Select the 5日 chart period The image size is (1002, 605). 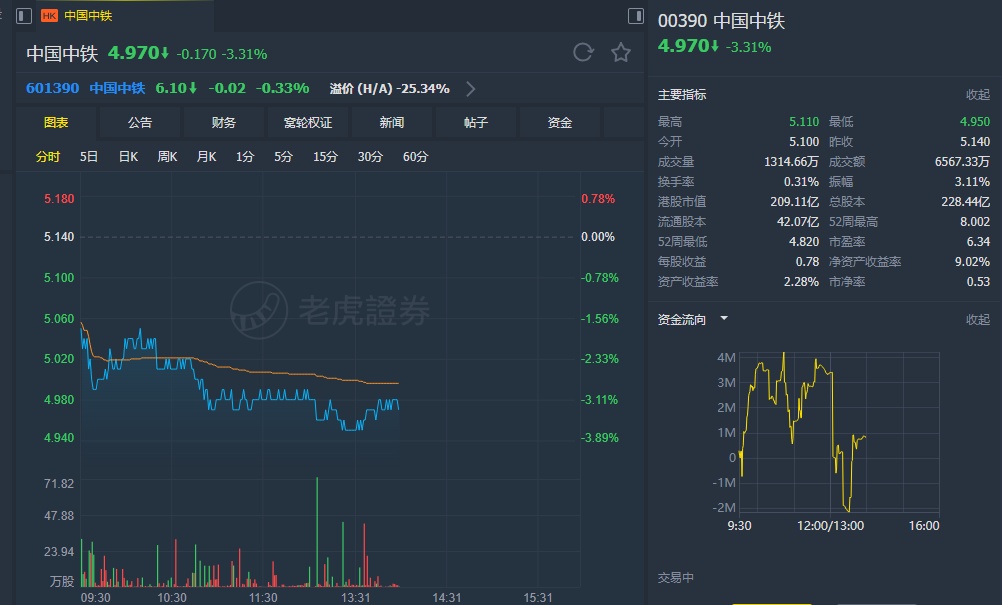pyautogui.click(x=89, y=157)
